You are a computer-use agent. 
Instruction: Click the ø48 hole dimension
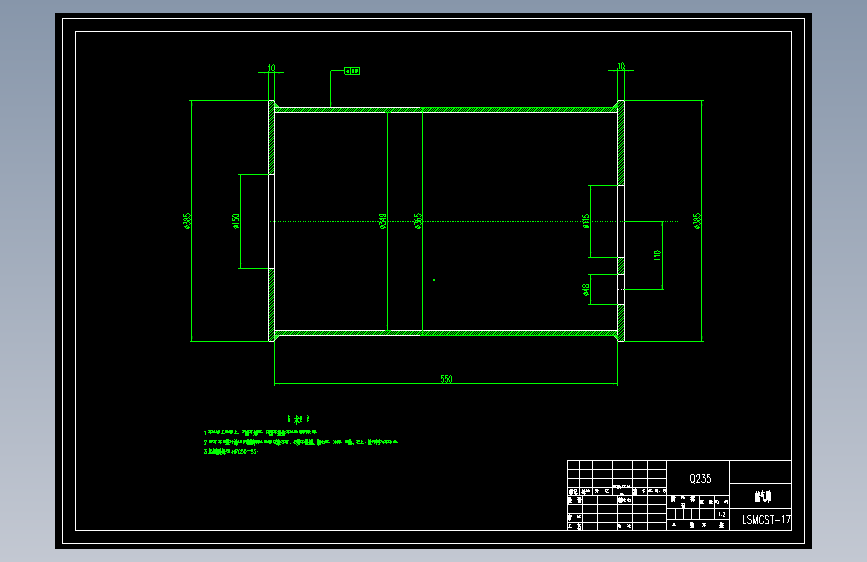586,290
